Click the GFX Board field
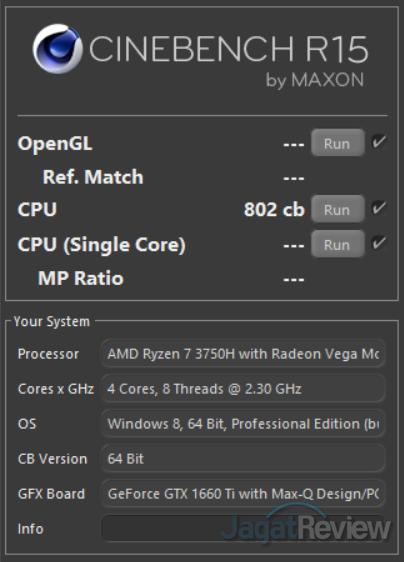Viewport: 404px width, 562px height. tap(243, 494)
